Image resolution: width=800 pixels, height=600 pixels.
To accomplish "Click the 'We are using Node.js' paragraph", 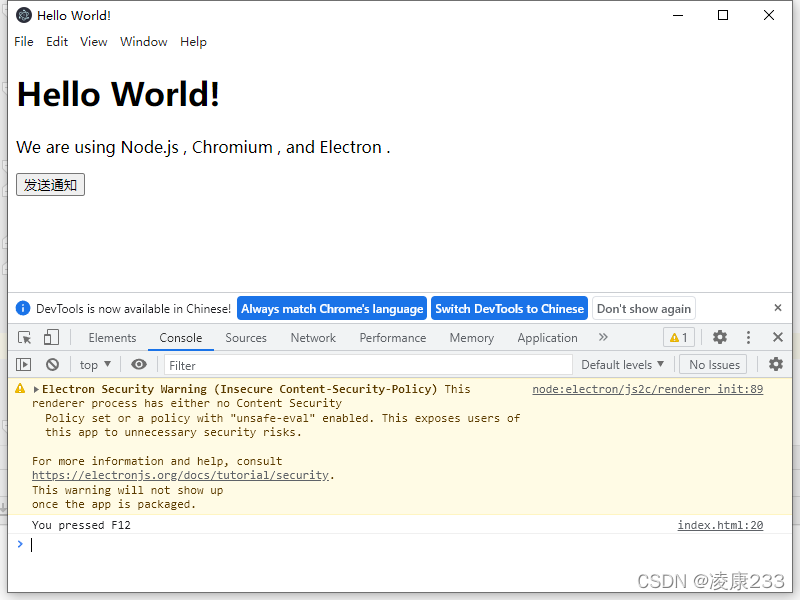I will point(203,147).
